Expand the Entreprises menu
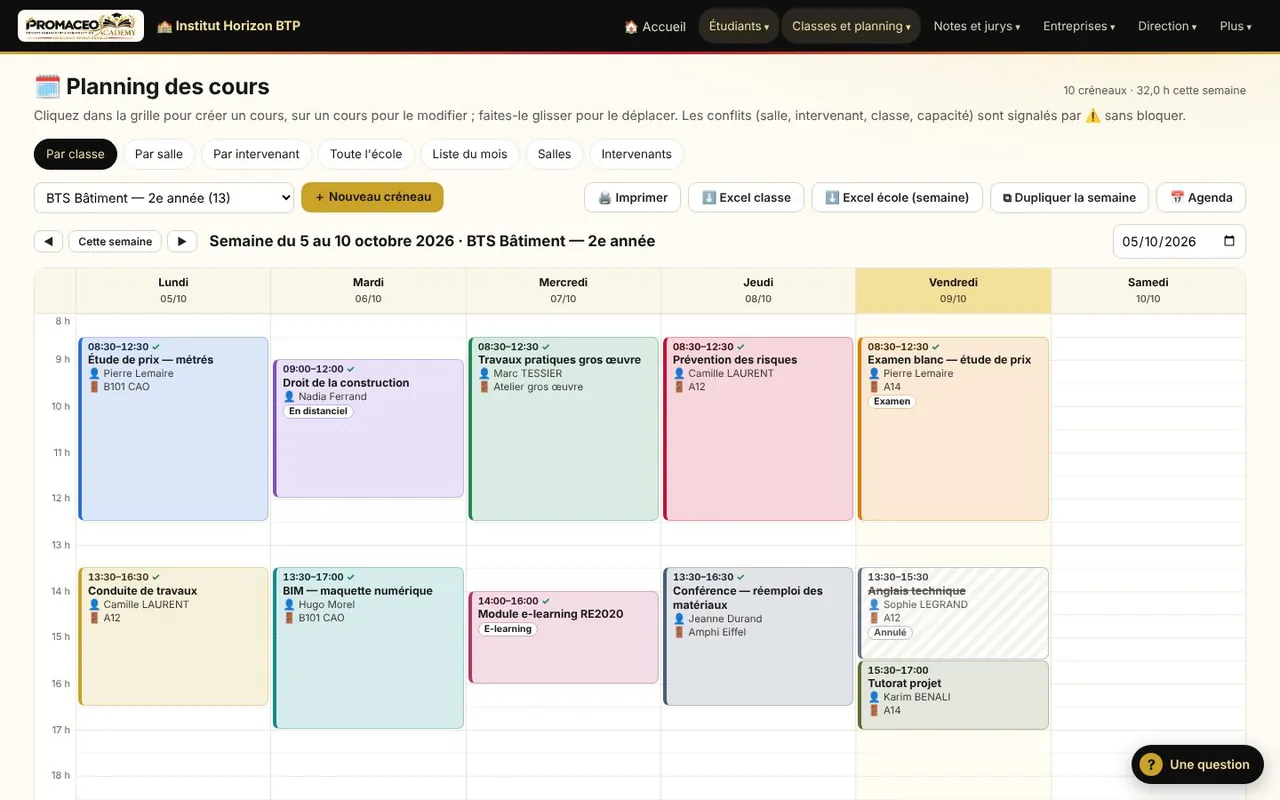The height and width of the screenshot is (800, 1280). 1079,26
